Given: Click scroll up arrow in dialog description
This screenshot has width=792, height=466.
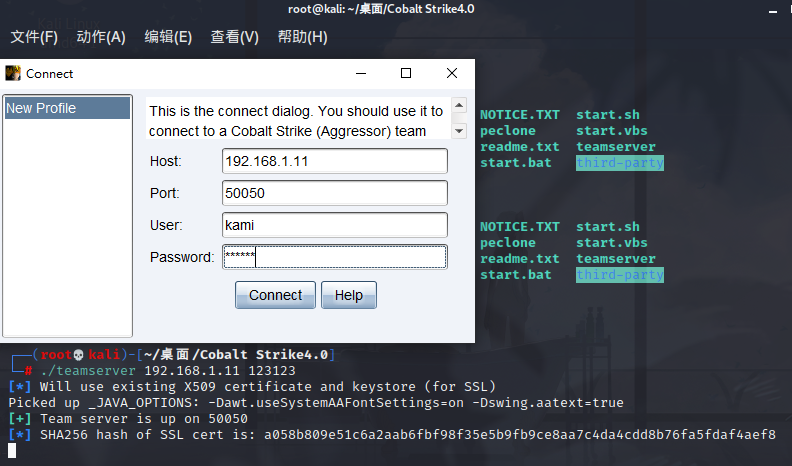Looking at the screenshot, I should (x=459, y=105).
